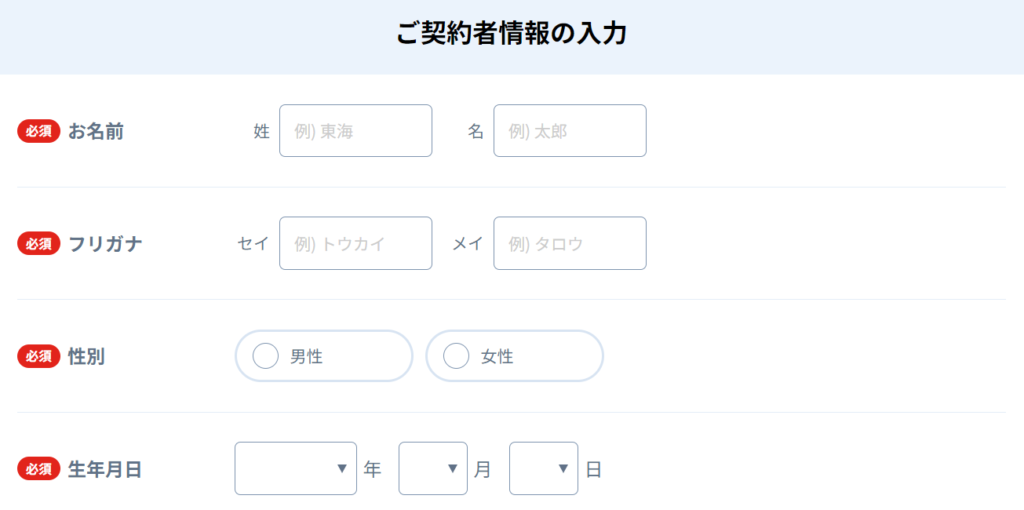Open the birth day dropdown
The width and height of the screenshot is (1024, 510).
tap(543, 468)
